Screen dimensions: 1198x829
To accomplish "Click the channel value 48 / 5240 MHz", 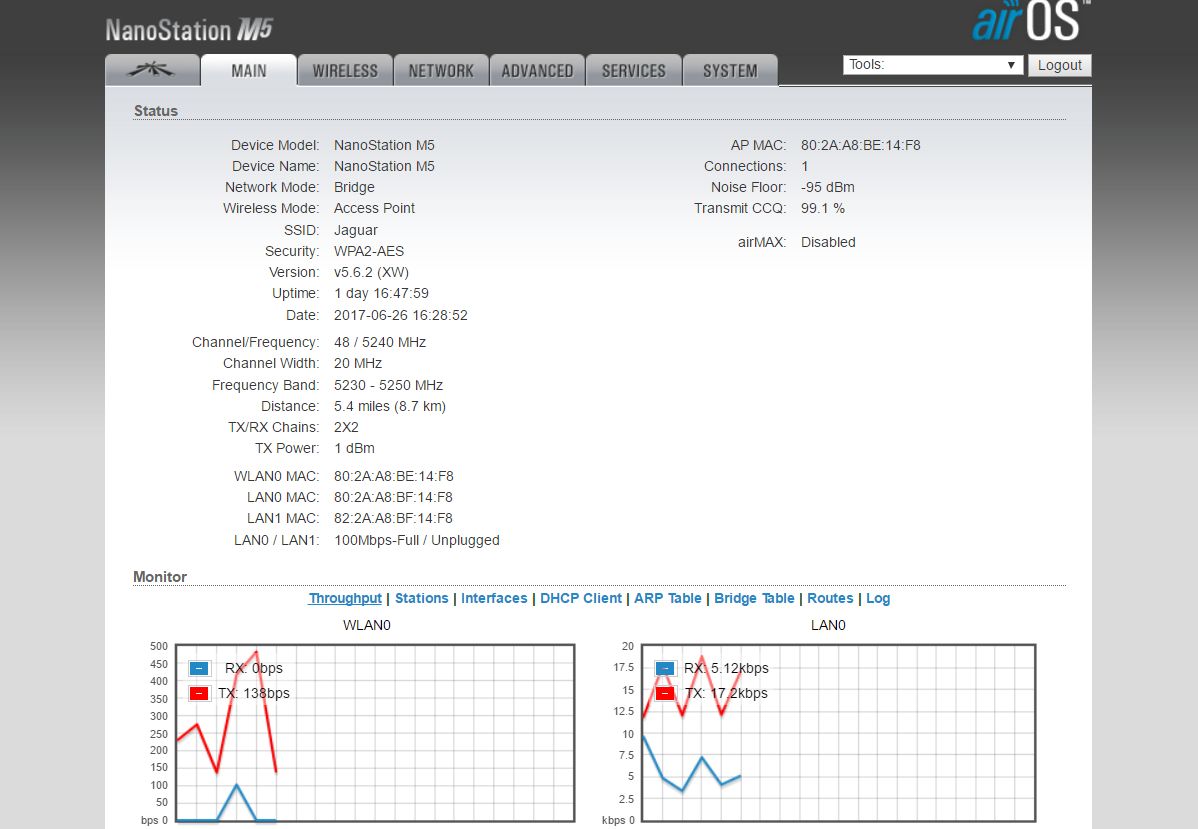I will (380, 342).
